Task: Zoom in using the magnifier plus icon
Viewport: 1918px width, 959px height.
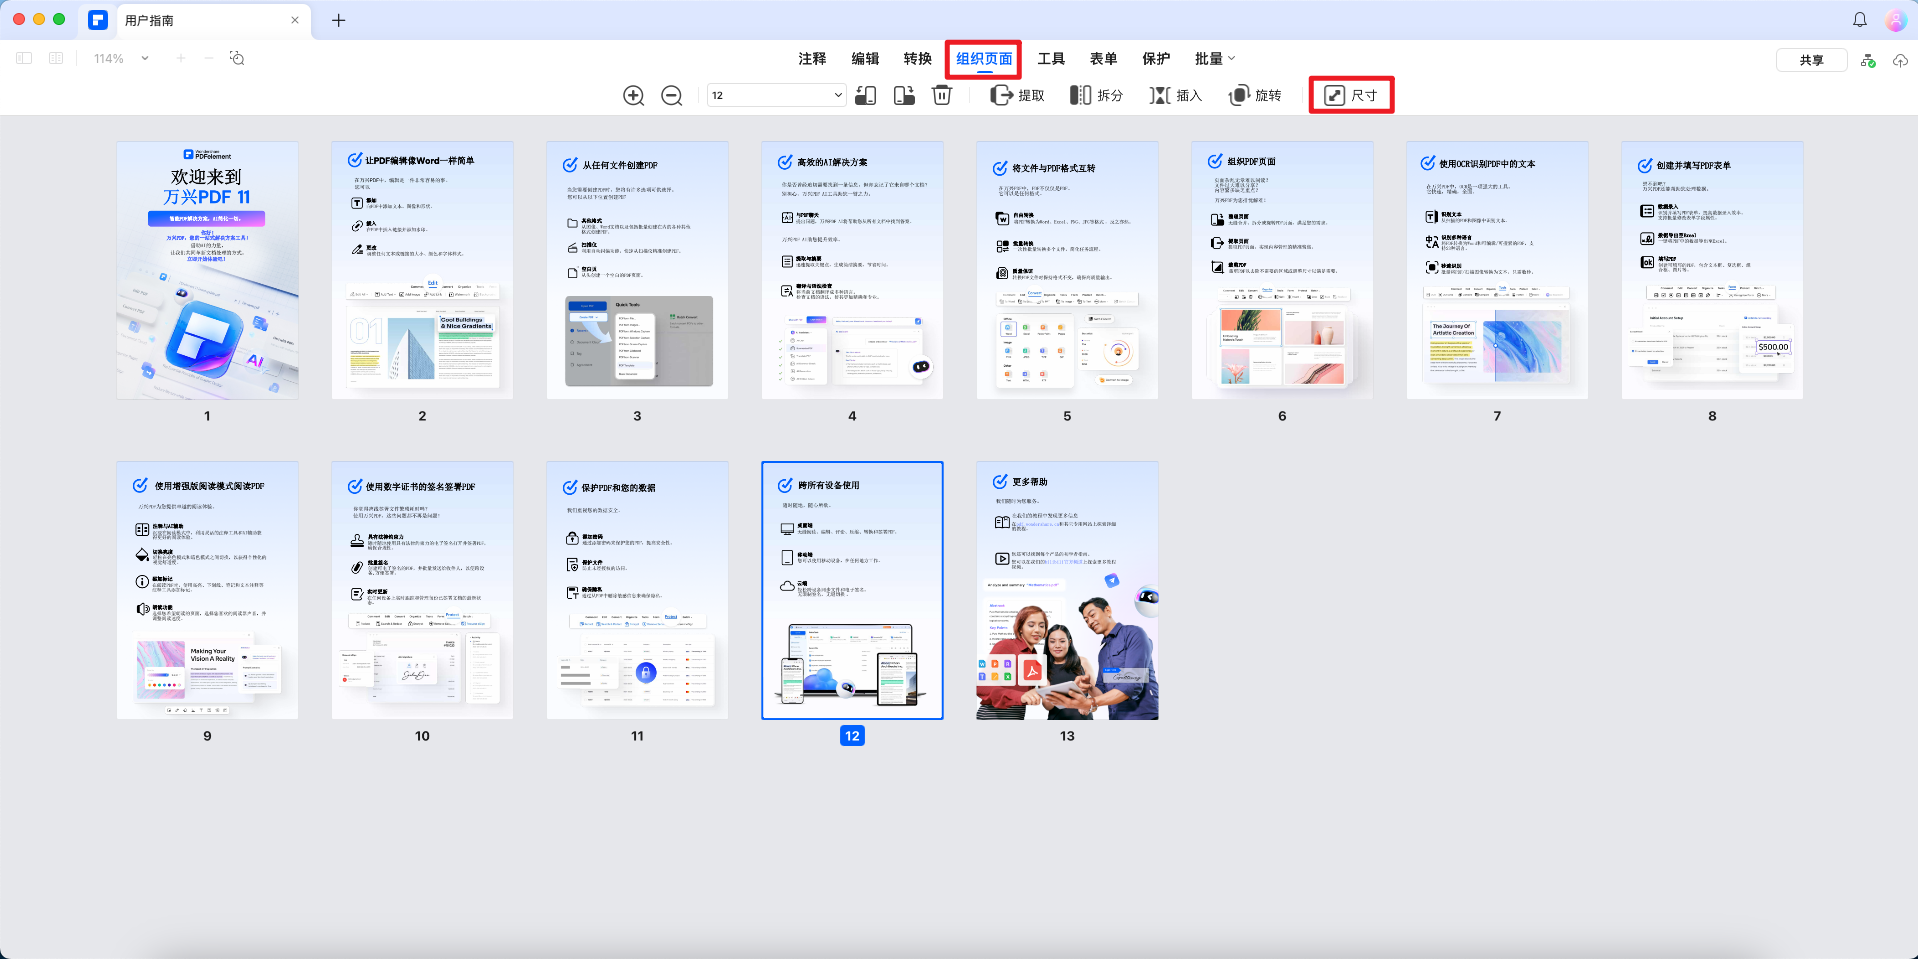Action: pos(634,95)
